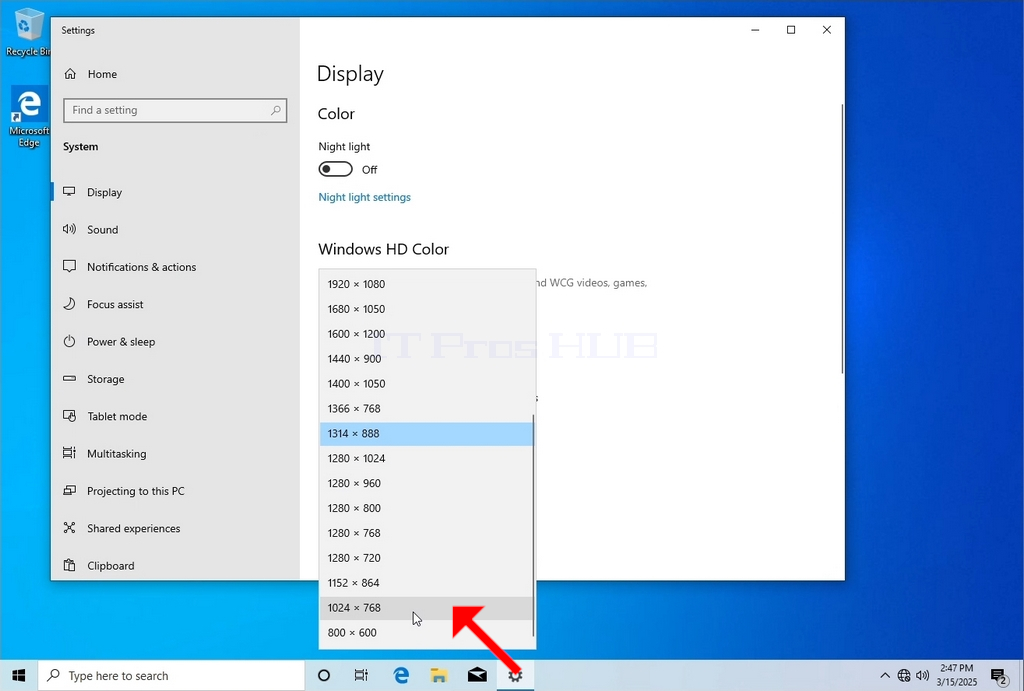
Task: Click the Sound speaker icon in sidebar
Action: 69,229
